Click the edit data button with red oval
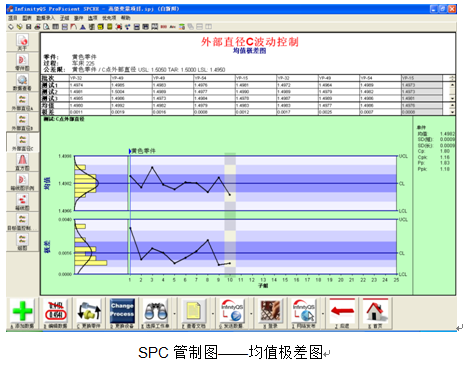This screenshot has width=463, height=365. pyautogui.click(x=56, y=311)
